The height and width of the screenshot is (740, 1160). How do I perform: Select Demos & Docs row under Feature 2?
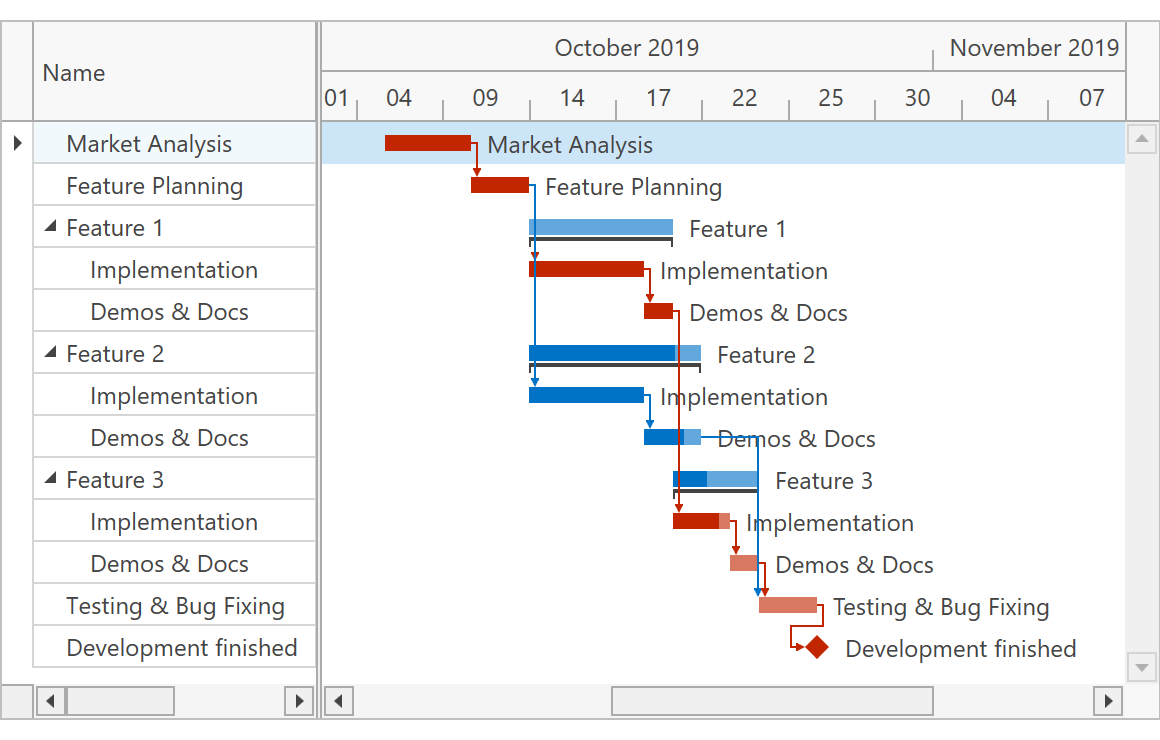(x=175, y=437)
